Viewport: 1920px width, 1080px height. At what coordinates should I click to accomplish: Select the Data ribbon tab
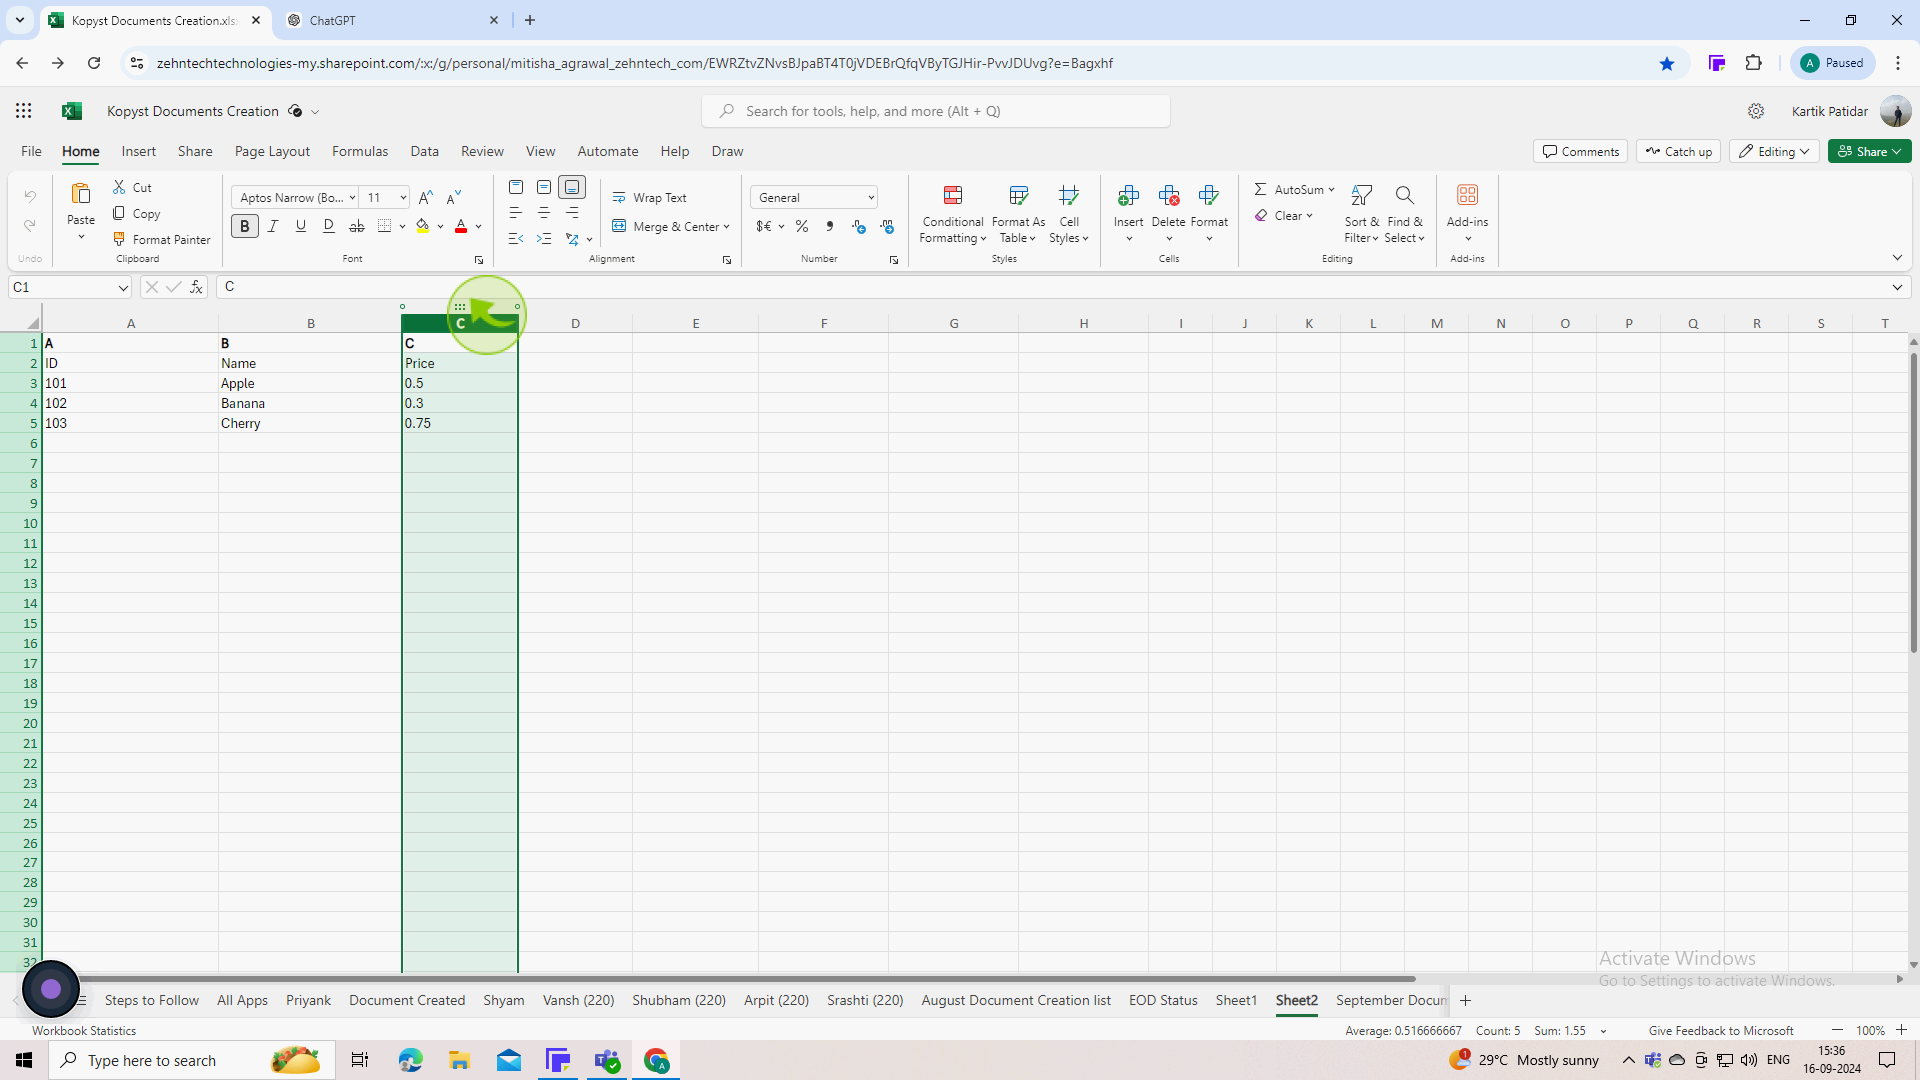click(x=423, y=150)
